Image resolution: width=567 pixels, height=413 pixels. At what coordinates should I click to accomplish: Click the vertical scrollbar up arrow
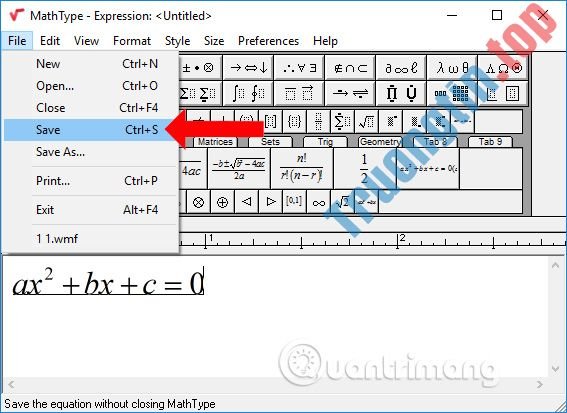(x=556, y=266)
